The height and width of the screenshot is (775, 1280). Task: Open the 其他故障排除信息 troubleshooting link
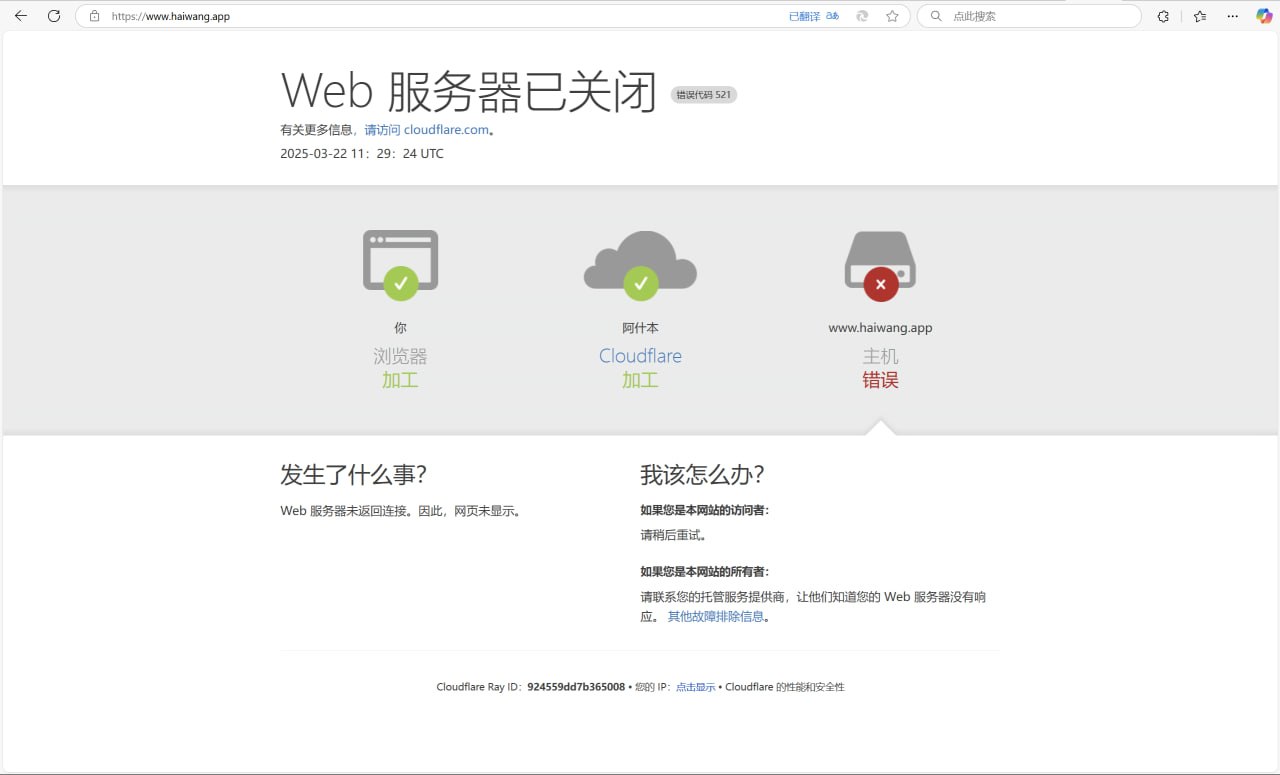point(715,617)
